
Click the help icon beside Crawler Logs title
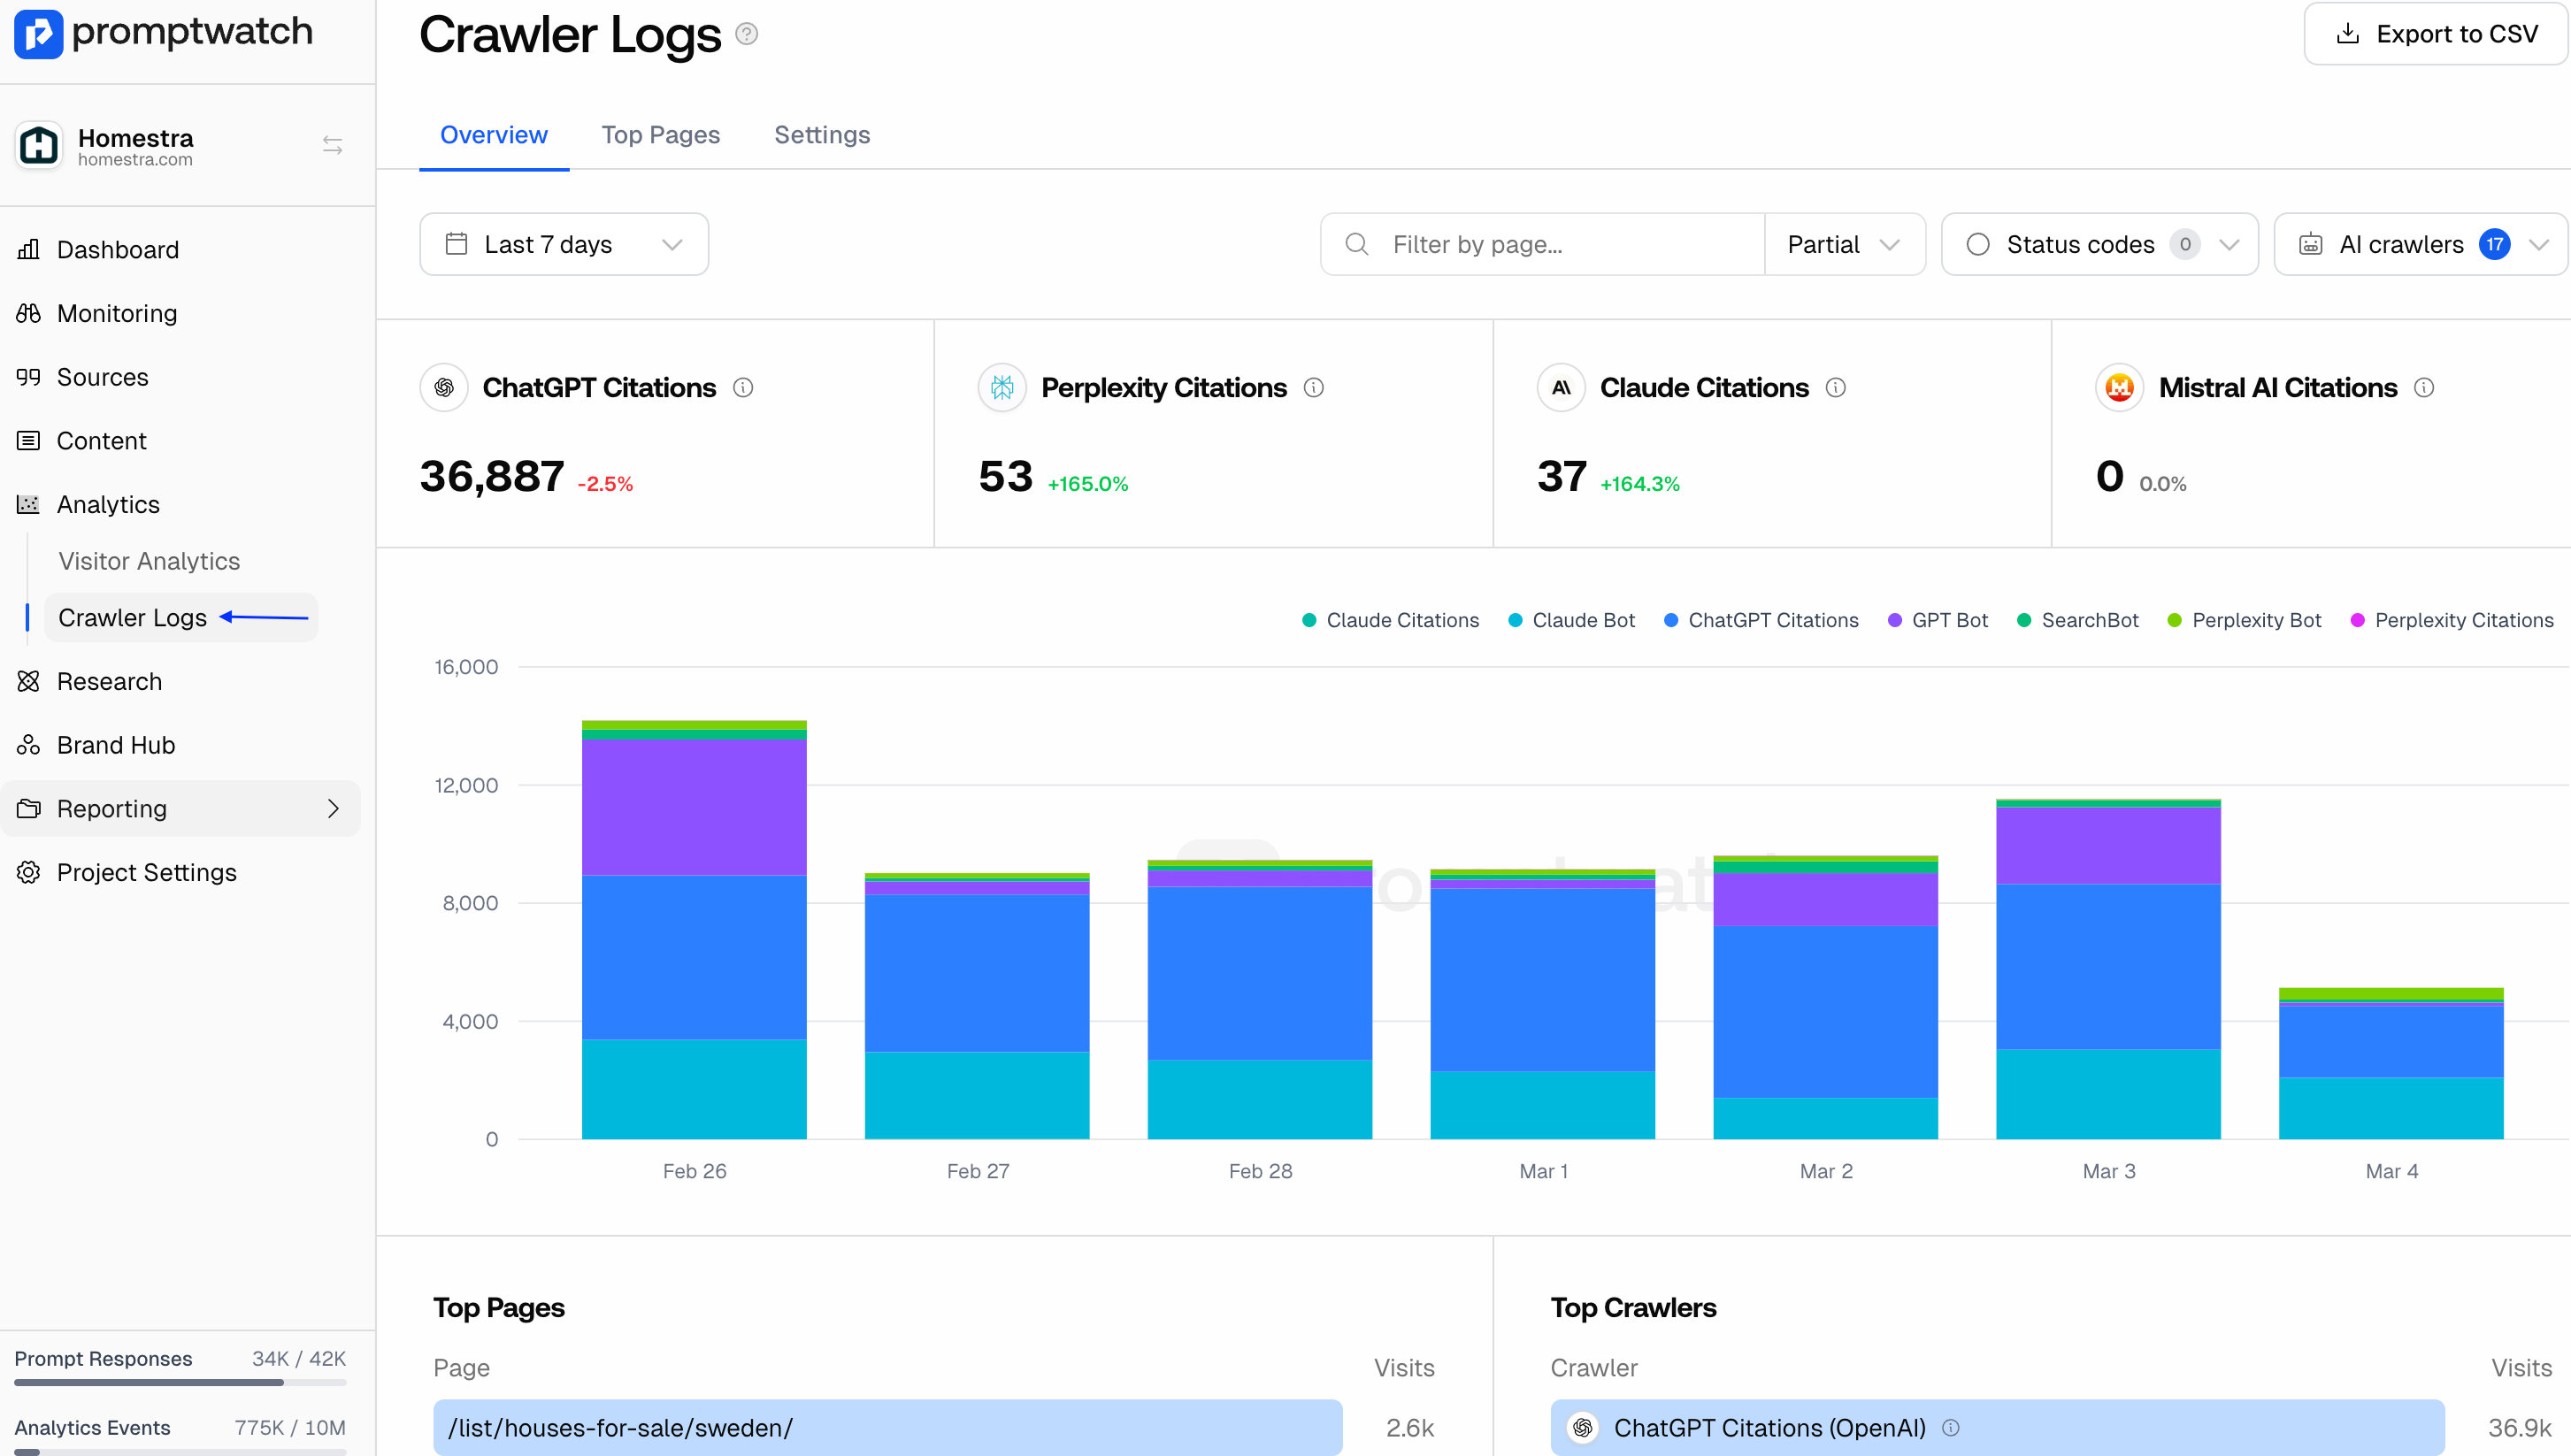click(746, 35)
